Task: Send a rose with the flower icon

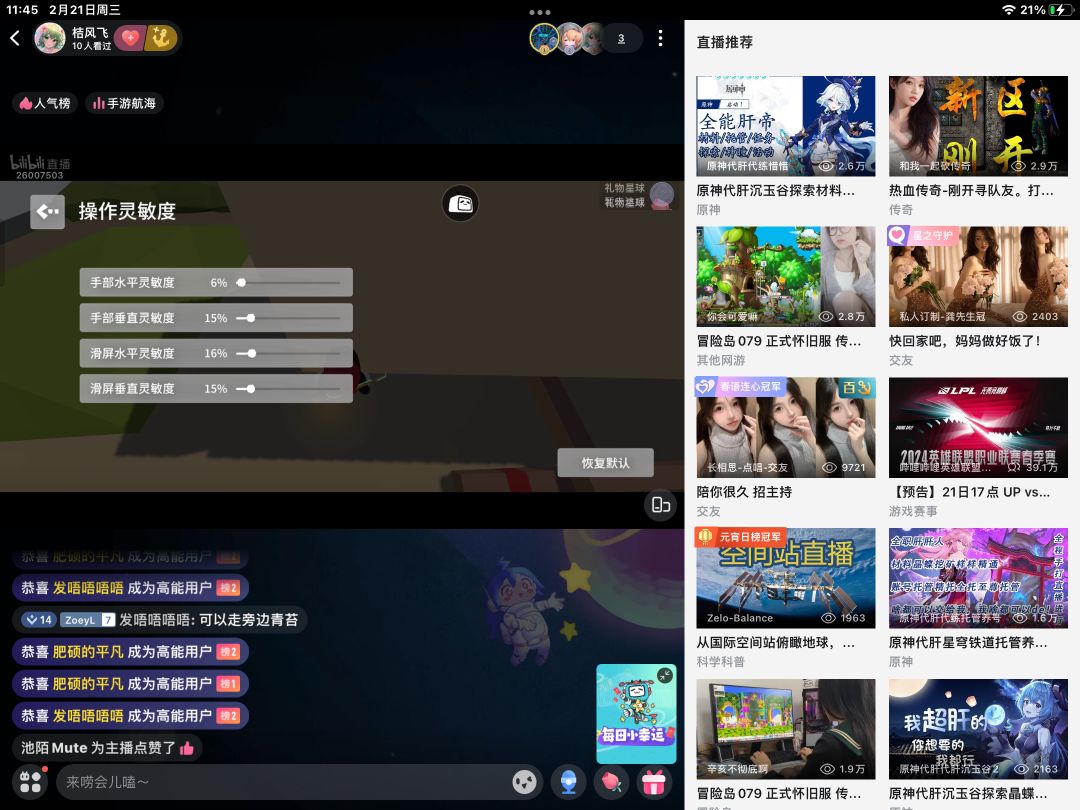Action: (x=611, y=782)
